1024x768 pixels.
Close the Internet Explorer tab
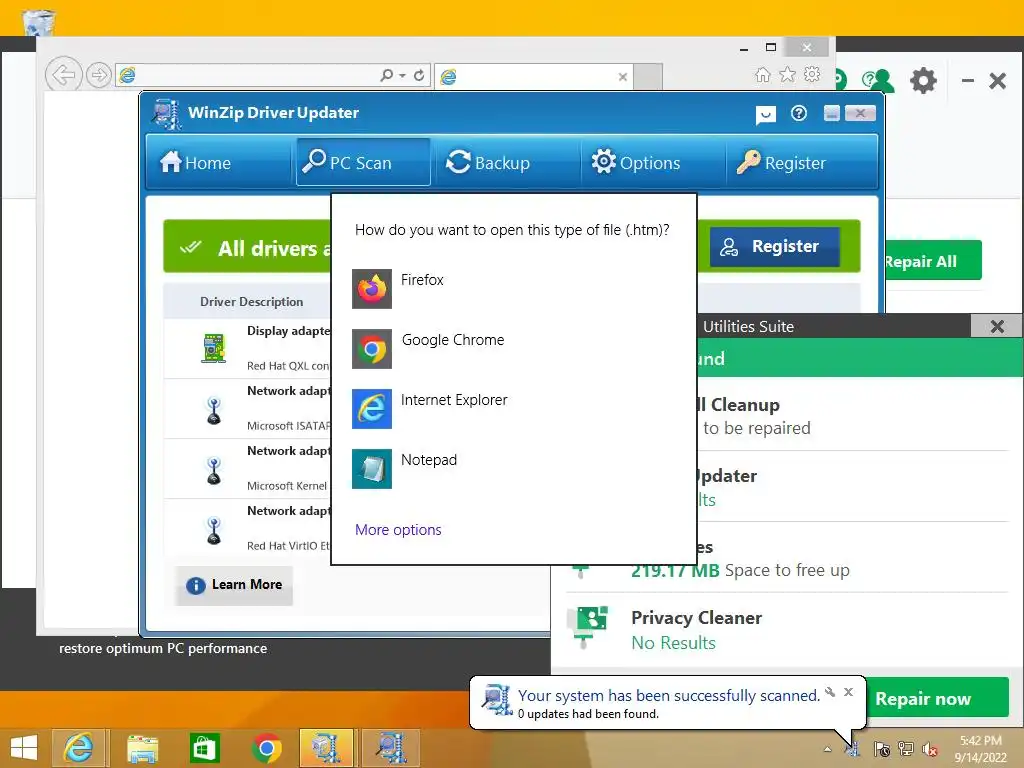tap(622, 77)
